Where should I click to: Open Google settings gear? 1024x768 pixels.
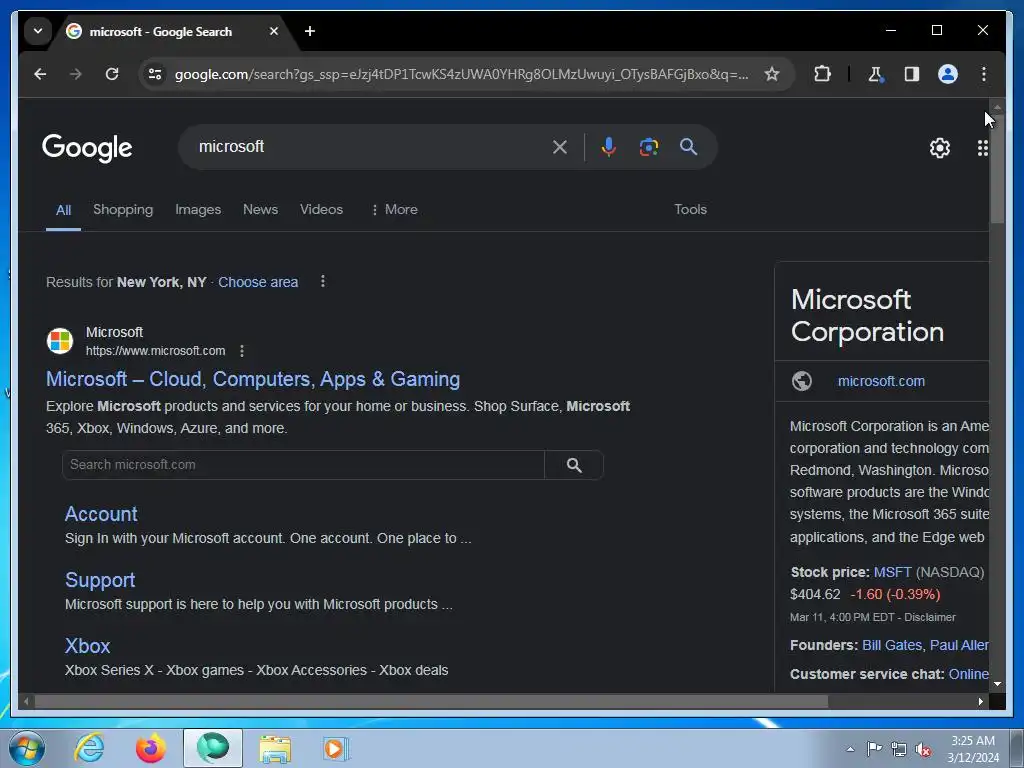[x=940, y=148]
